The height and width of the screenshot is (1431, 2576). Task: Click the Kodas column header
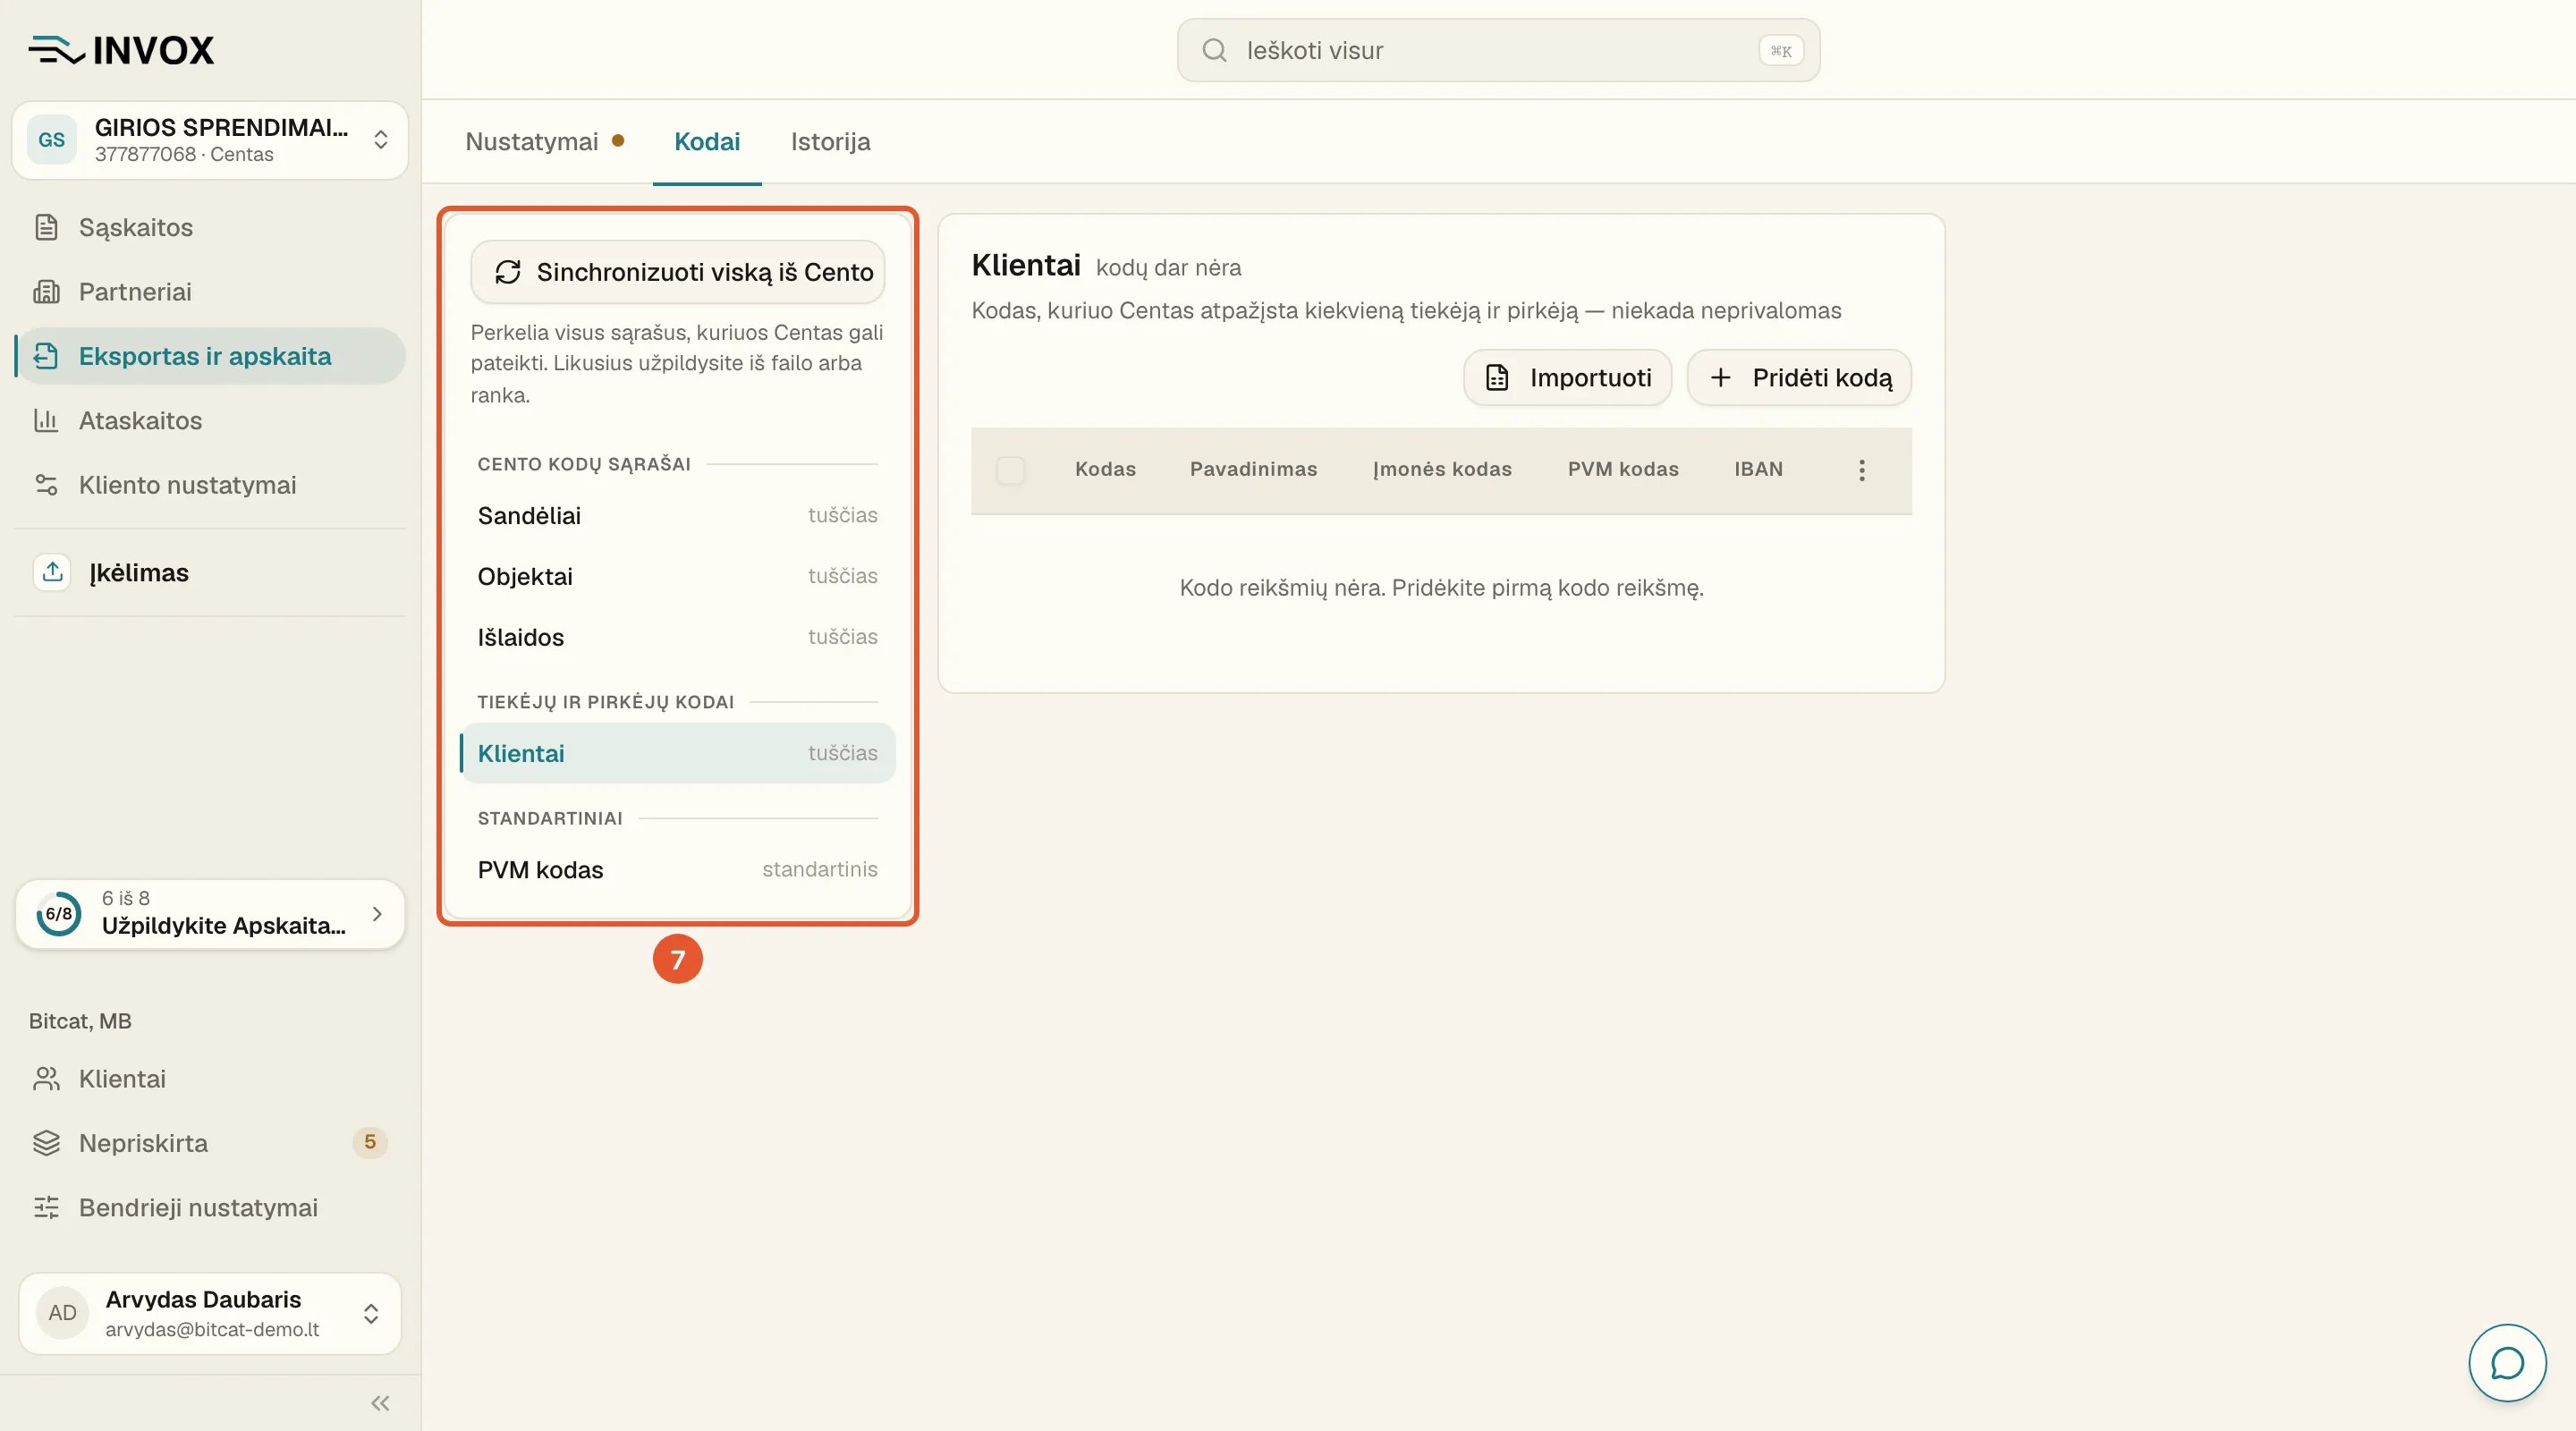click(1105, 469)
